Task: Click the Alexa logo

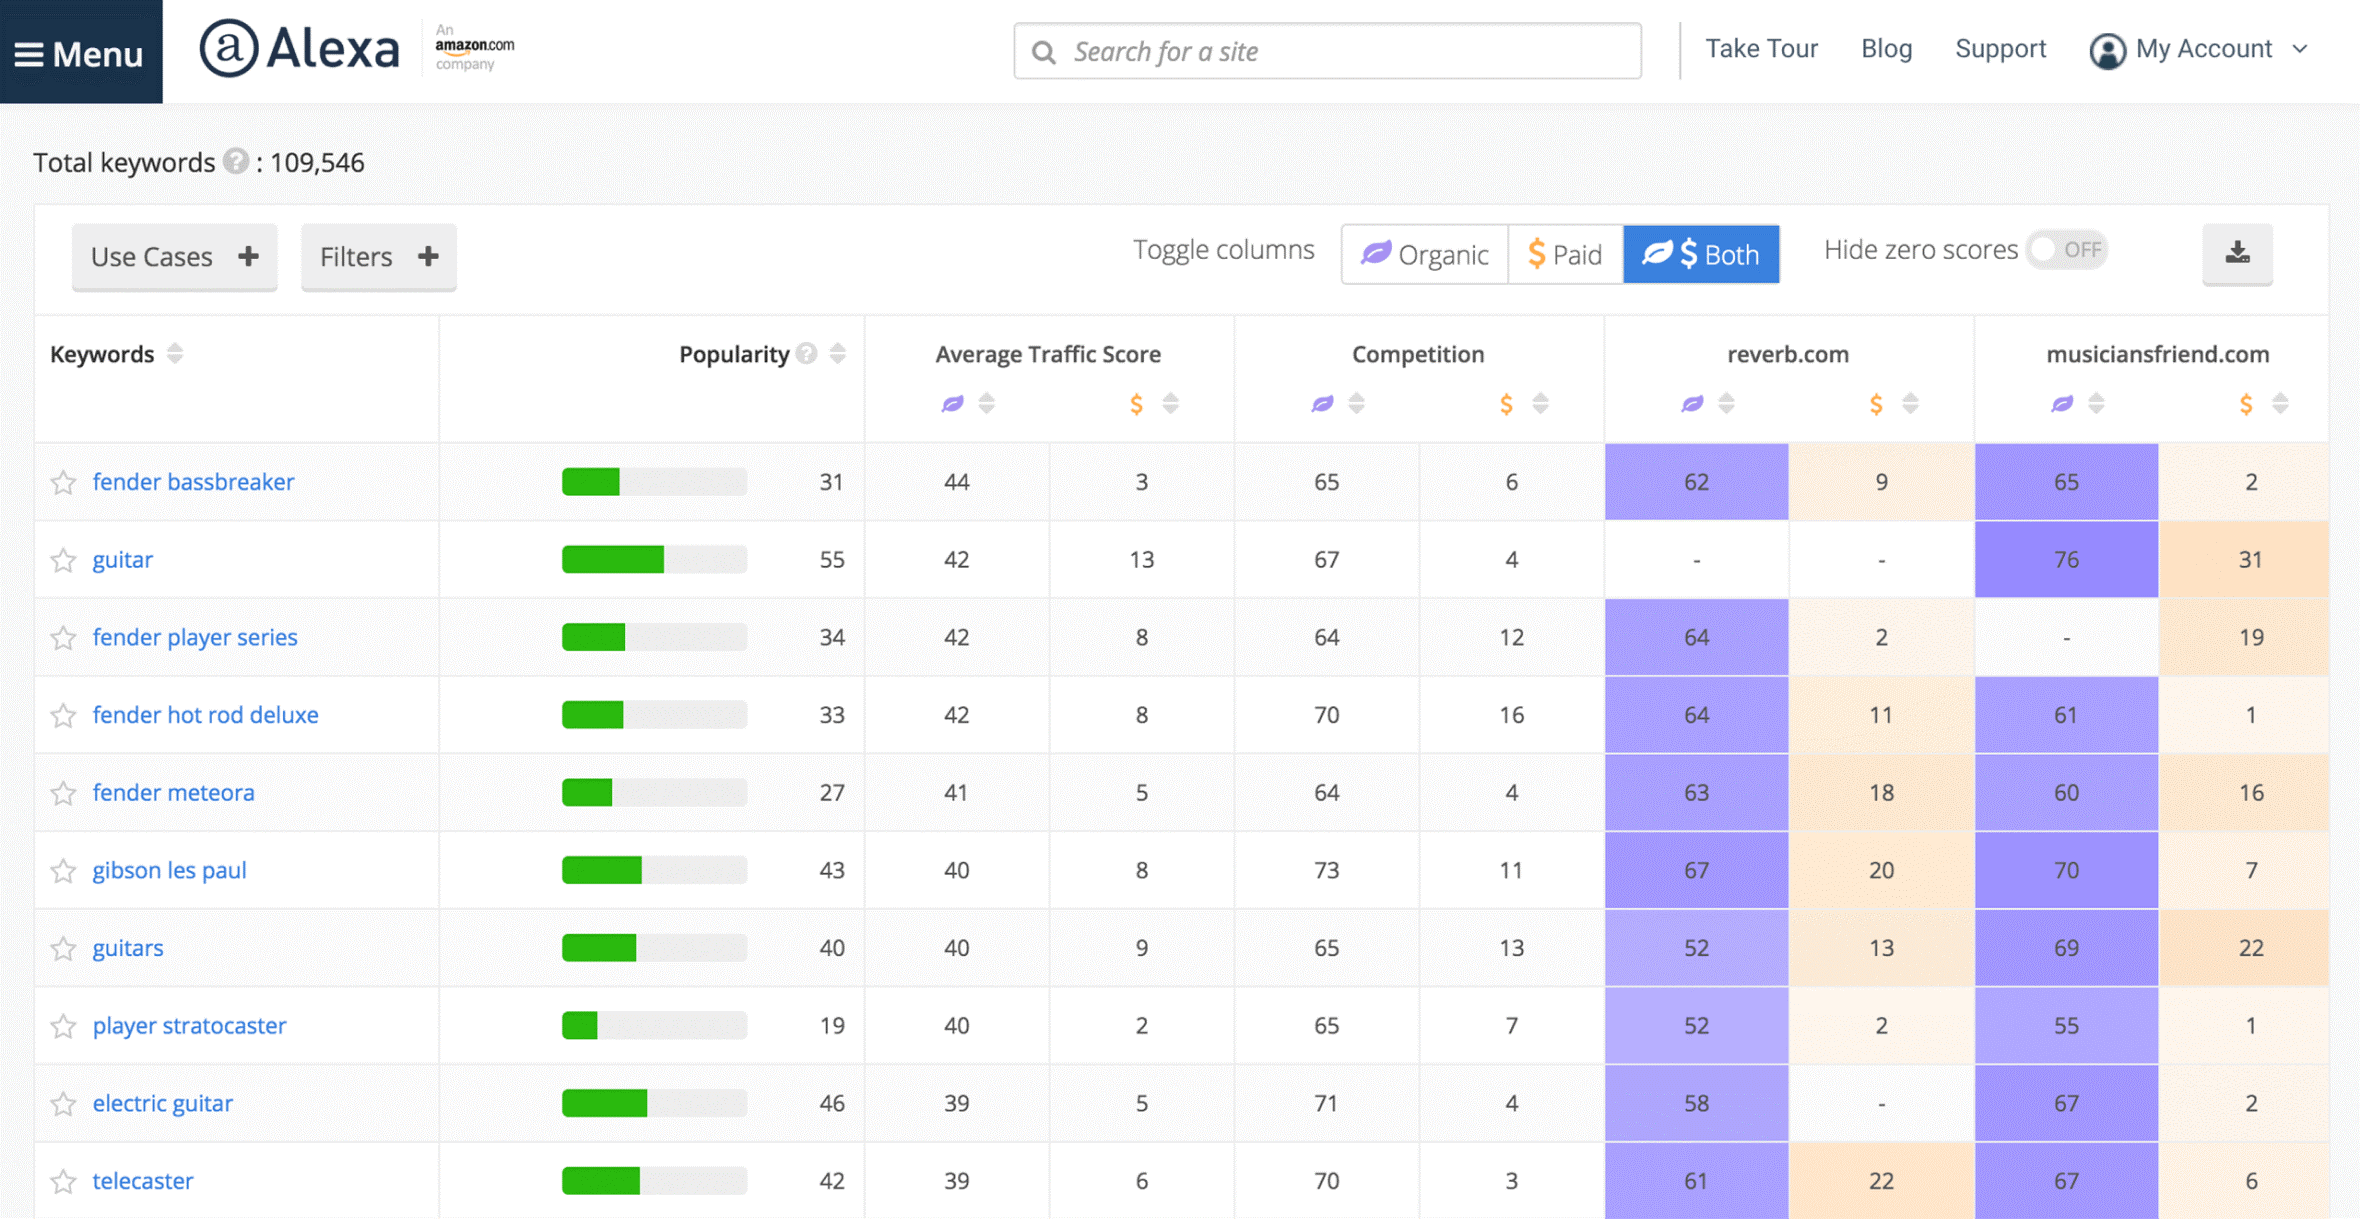Action: point(299,49)
